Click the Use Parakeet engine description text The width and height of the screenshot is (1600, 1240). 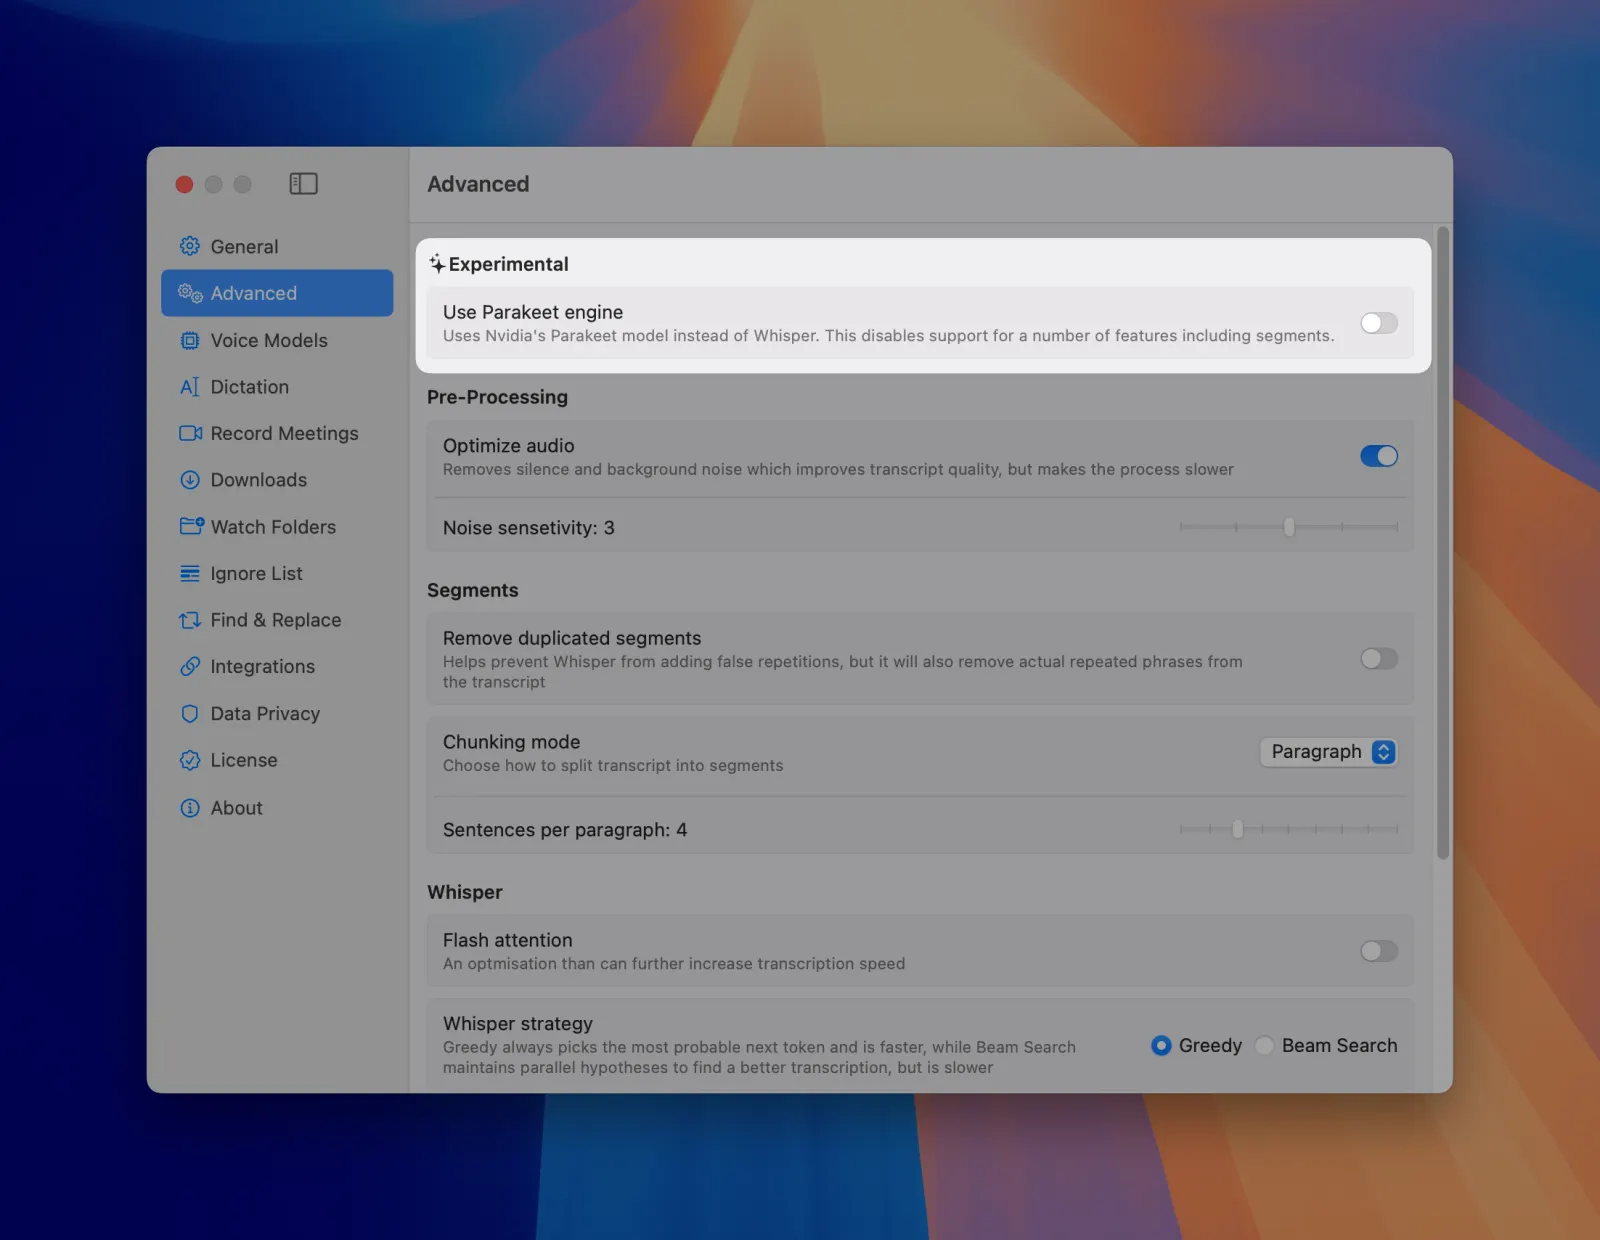(888, 336)
